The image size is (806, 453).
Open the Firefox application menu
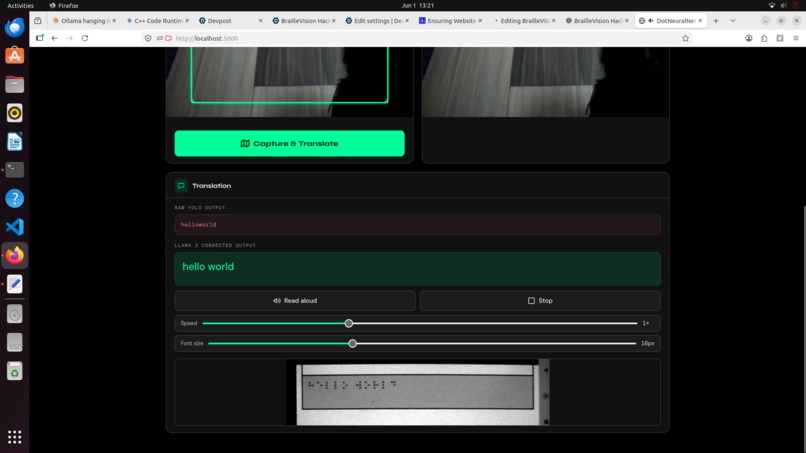796,38
